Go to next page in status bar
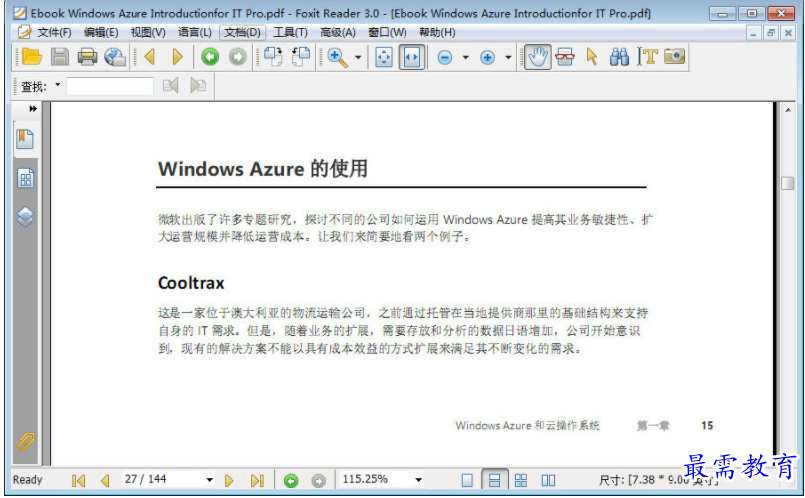The height and width of the screenshot is (498, 805). pos(229,481)
